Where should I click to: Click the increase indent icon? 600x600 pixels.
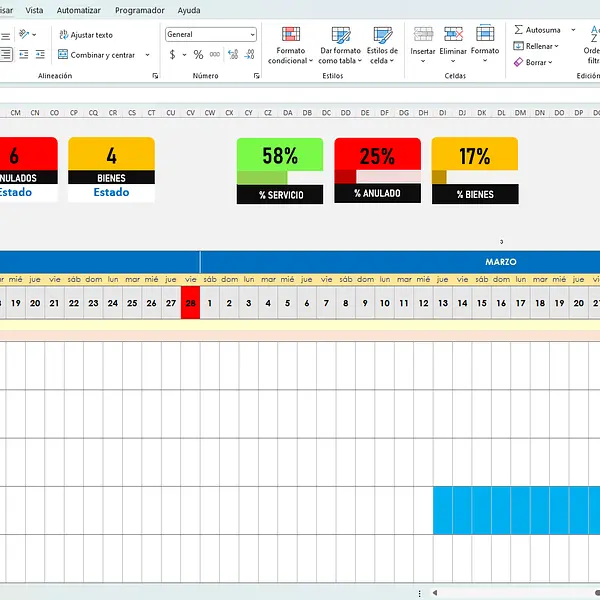coord(40,54)
